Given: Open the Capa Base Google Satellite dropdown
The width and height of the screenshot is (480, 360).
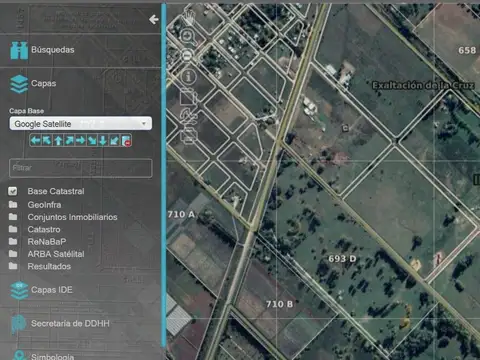Looking at the screenshot, I should (x=81, y=124).
